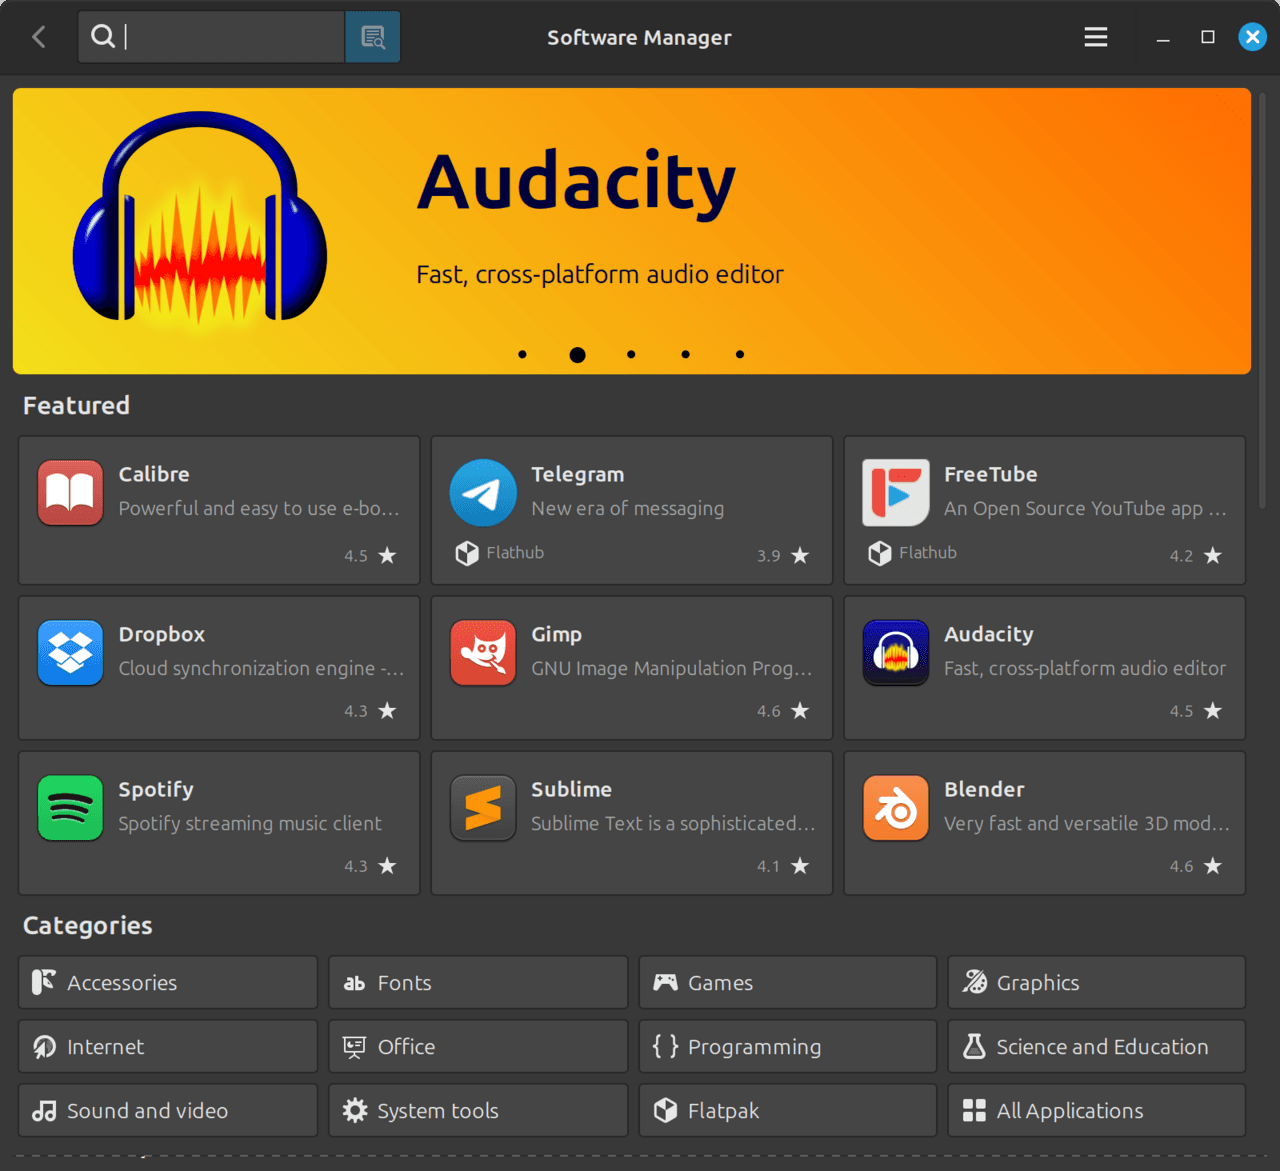
Task: Show All Applications
Action: click(x=1097, y=1110)
